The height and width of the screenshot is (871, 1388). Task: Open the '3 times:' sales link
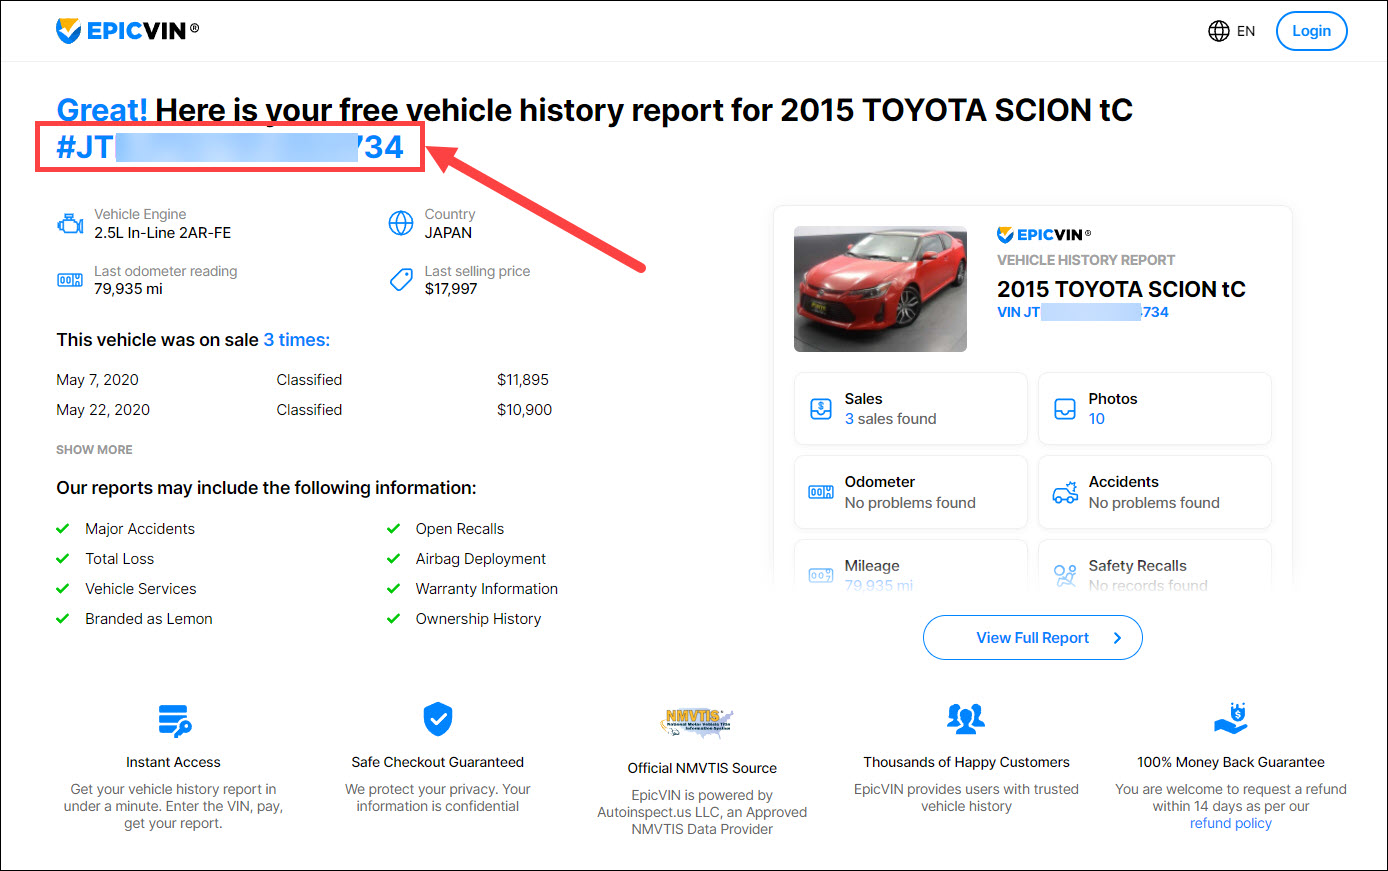297,340
